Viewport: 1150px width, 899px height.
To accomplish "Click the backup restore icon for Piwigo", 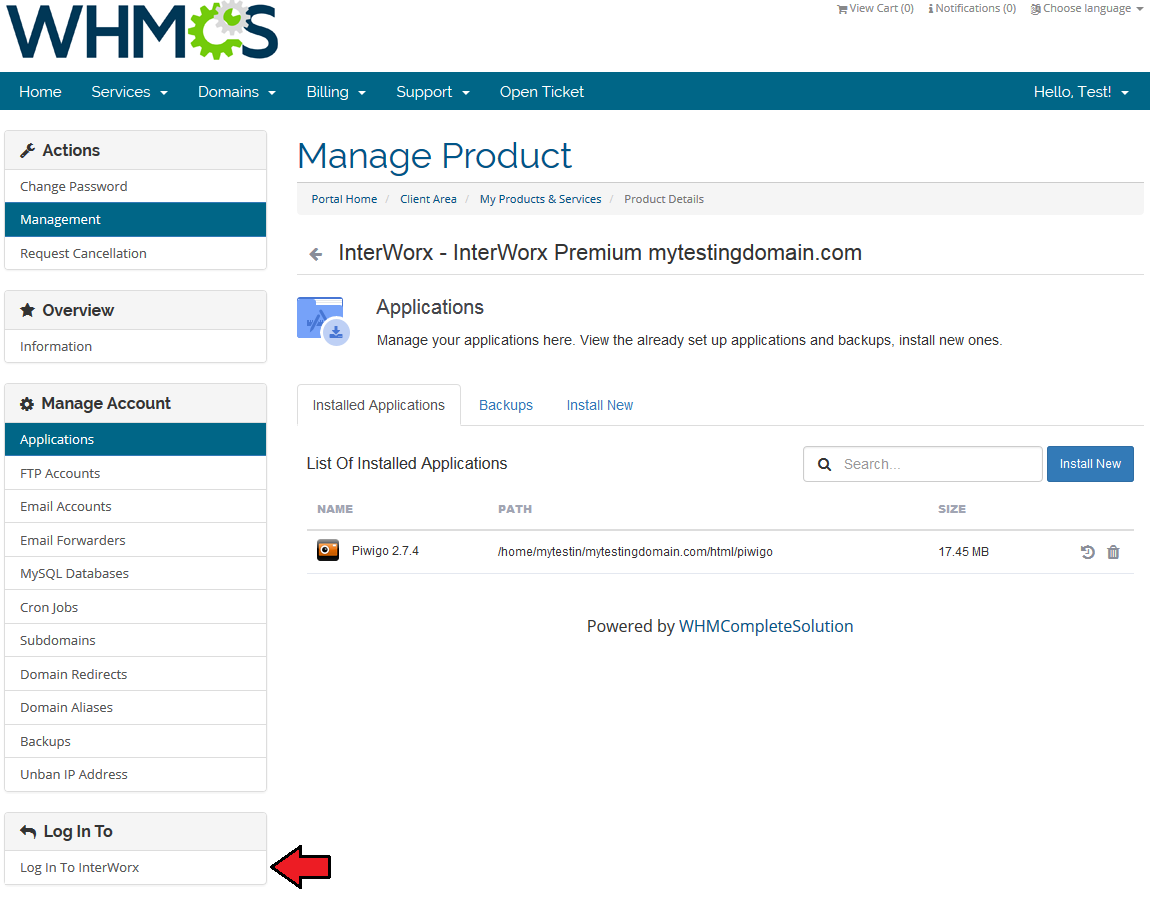I will 1088,552.
